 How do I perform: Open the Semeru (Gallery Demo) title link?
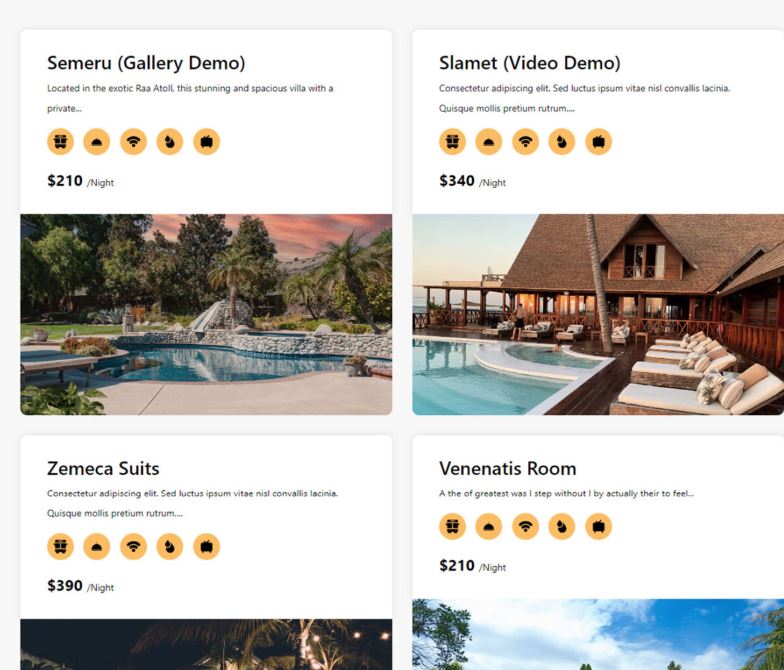point(146,63)
